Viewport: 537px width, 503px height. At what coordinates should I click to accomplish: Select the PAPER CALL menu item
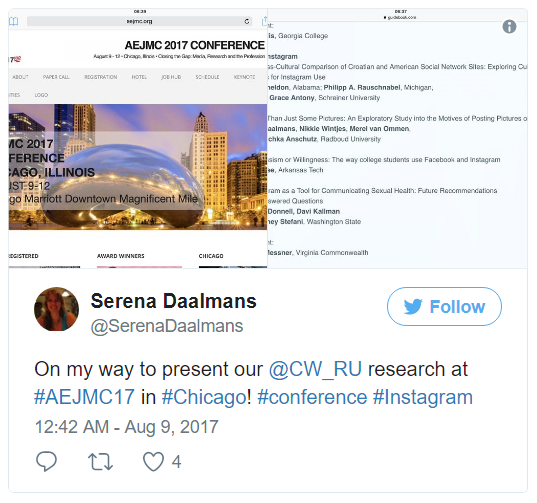[x=56, y=77]
